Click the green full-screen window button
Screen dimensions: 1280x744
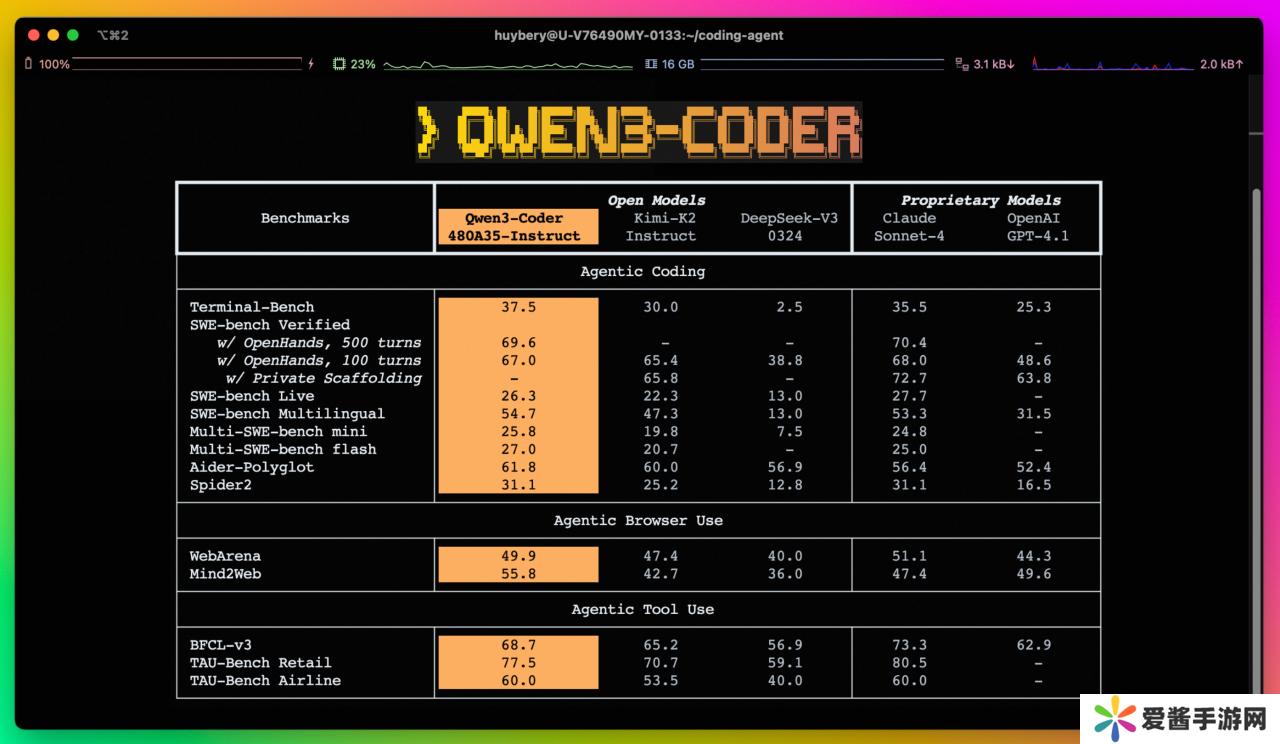pyautogui.click(x=73, y=35)
